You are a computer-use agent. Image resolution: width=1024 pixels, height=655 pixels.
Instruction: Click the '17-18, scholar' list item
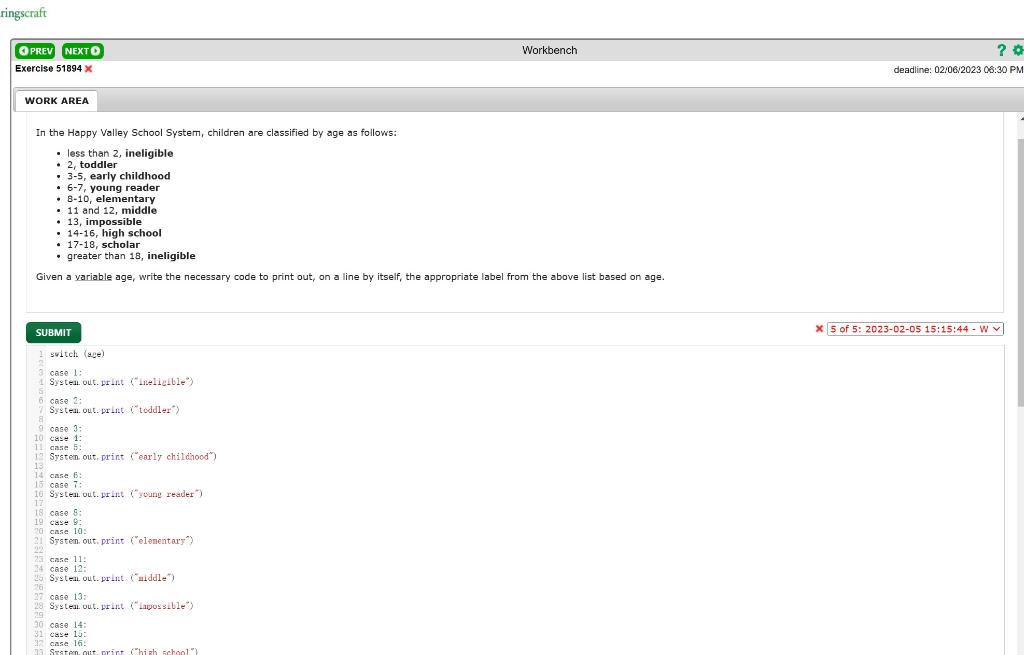pyautogui.click(x=103, y=245)
